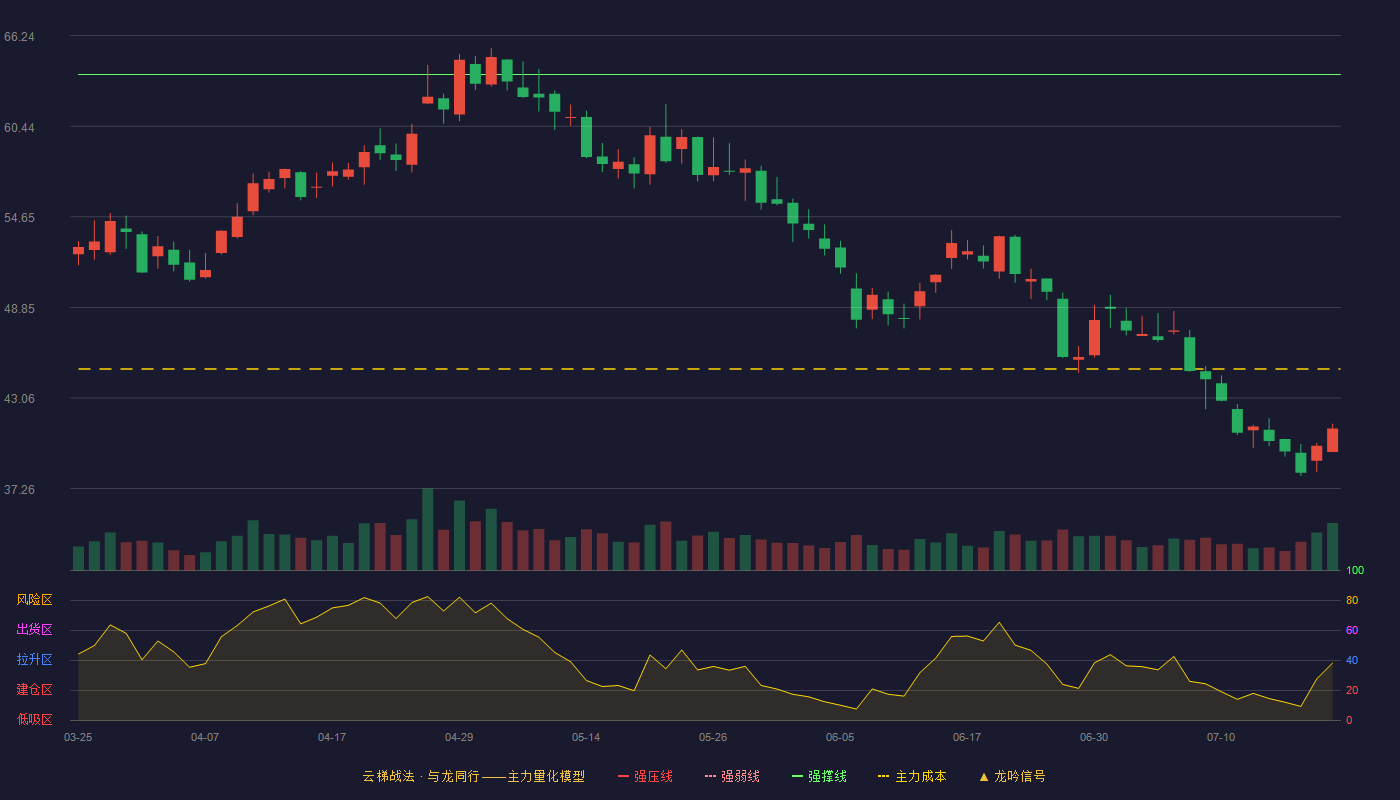
Task: Click the 66.24 price axis label
Action: [x=19, y=37]
